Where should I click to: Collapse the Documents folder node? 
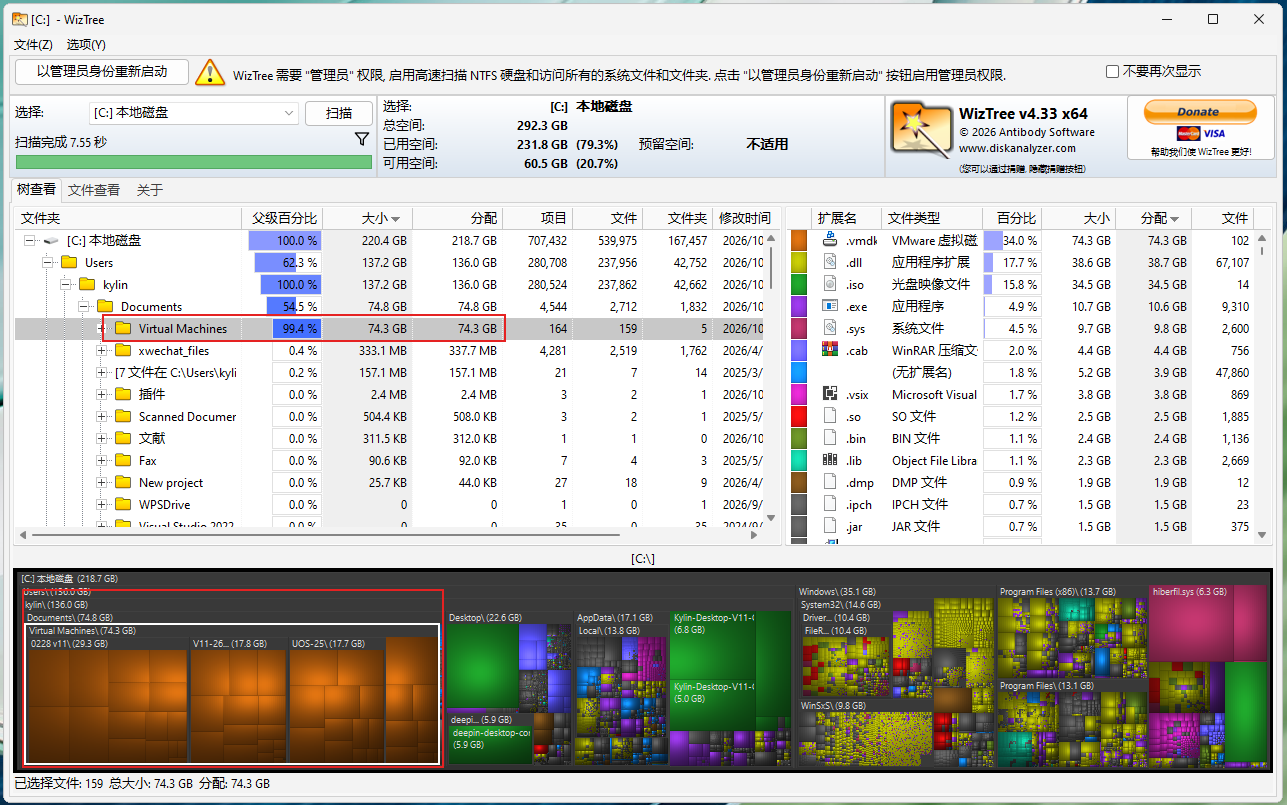(x=84, y=307)
